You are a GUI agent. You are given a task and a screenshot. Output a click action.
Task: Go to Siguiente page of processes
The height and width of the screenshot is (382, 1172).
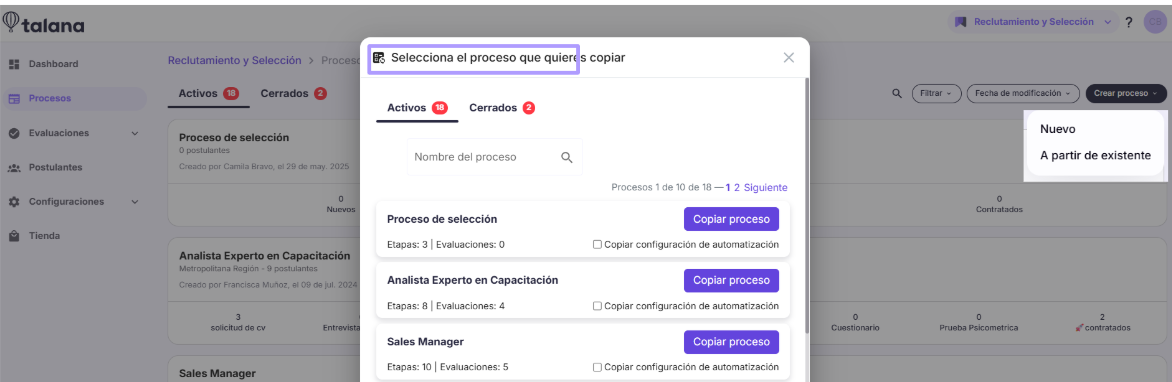[765, 188]
